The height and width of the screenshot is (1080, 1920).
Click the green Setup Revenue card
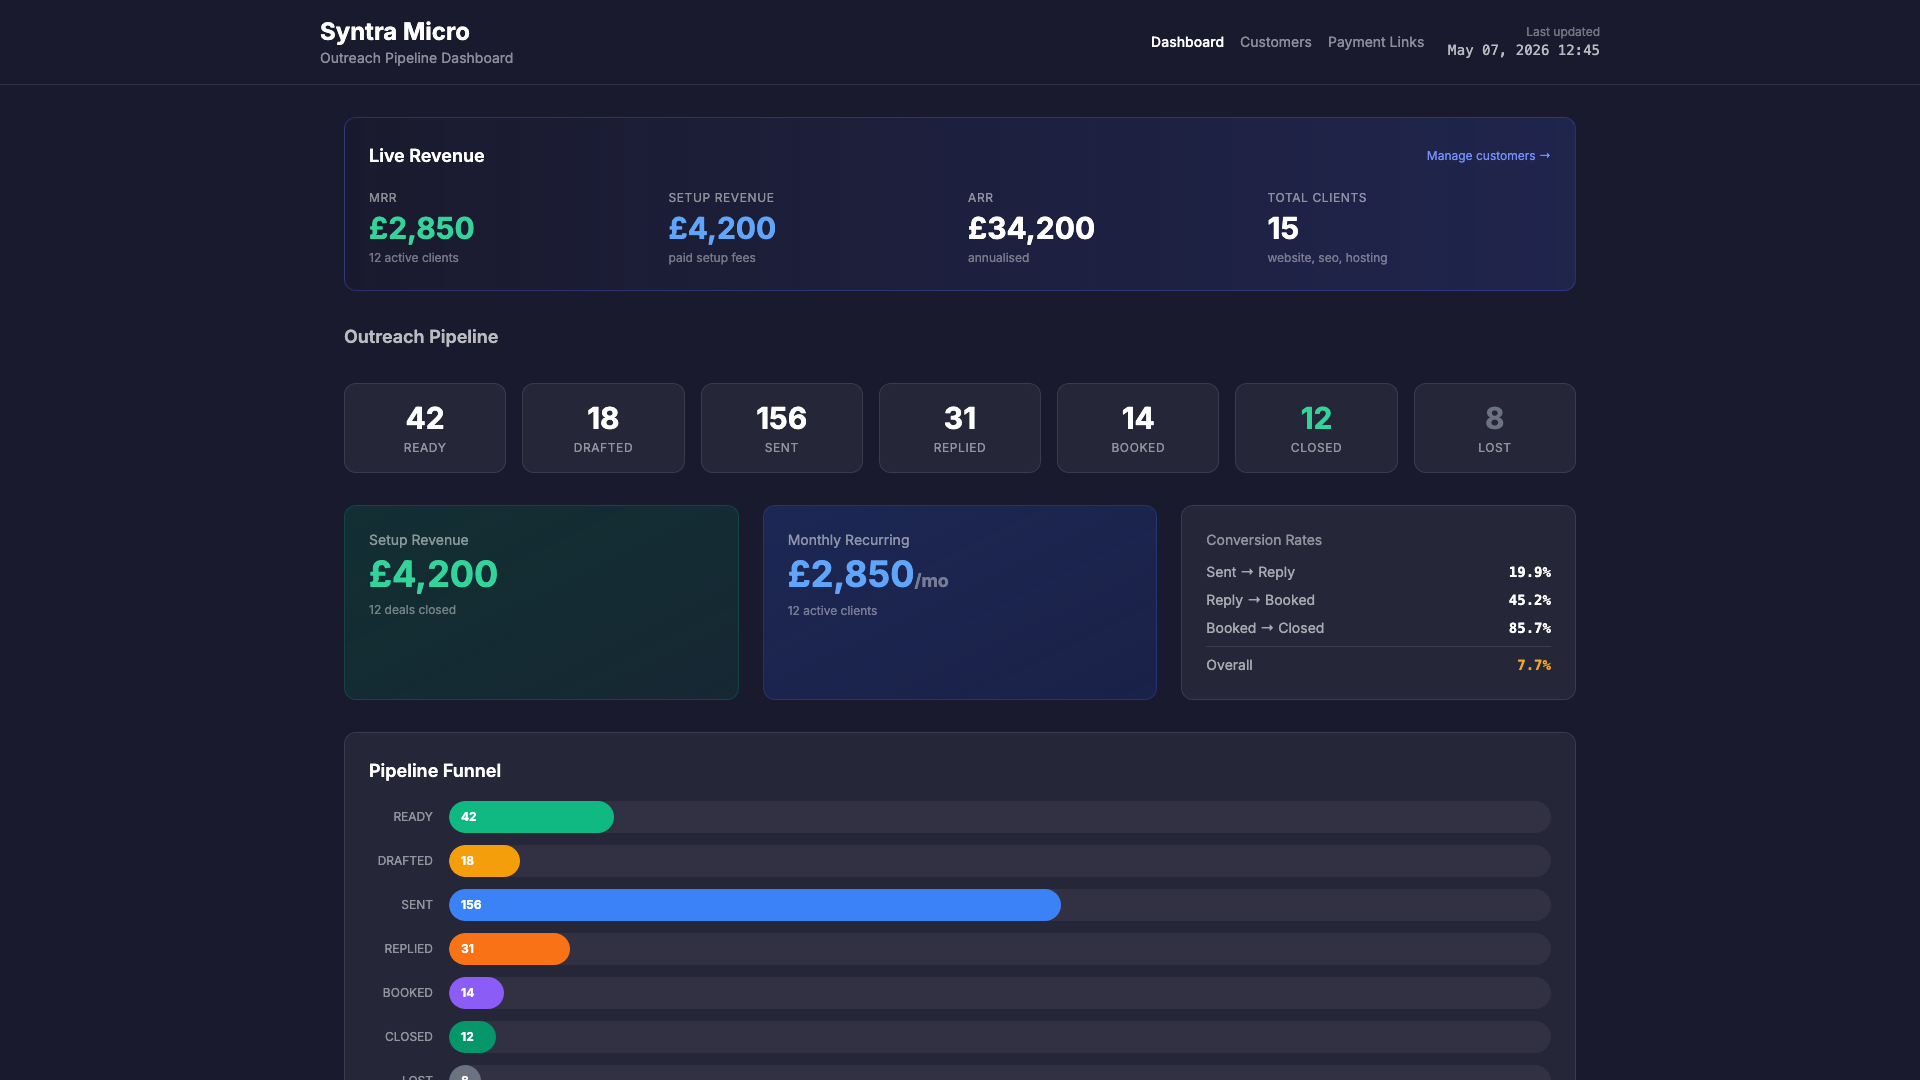click(x=541, y=602)
